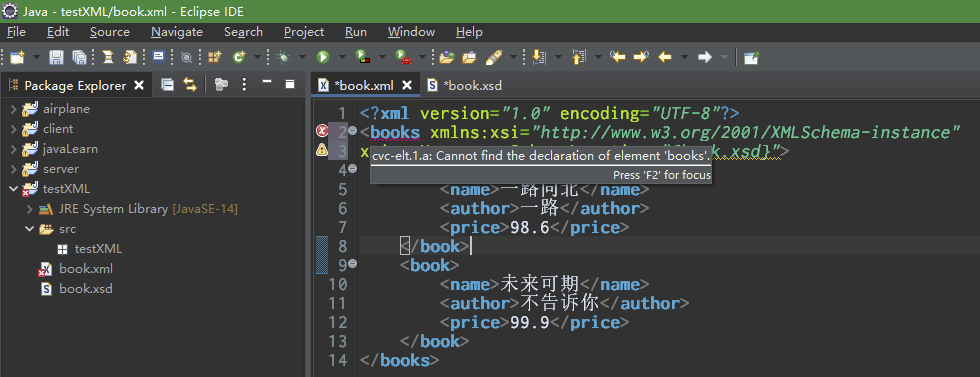Select book.xsd in Package Explorer
This screenshot has height=377, width=980.
pos(76,289)
